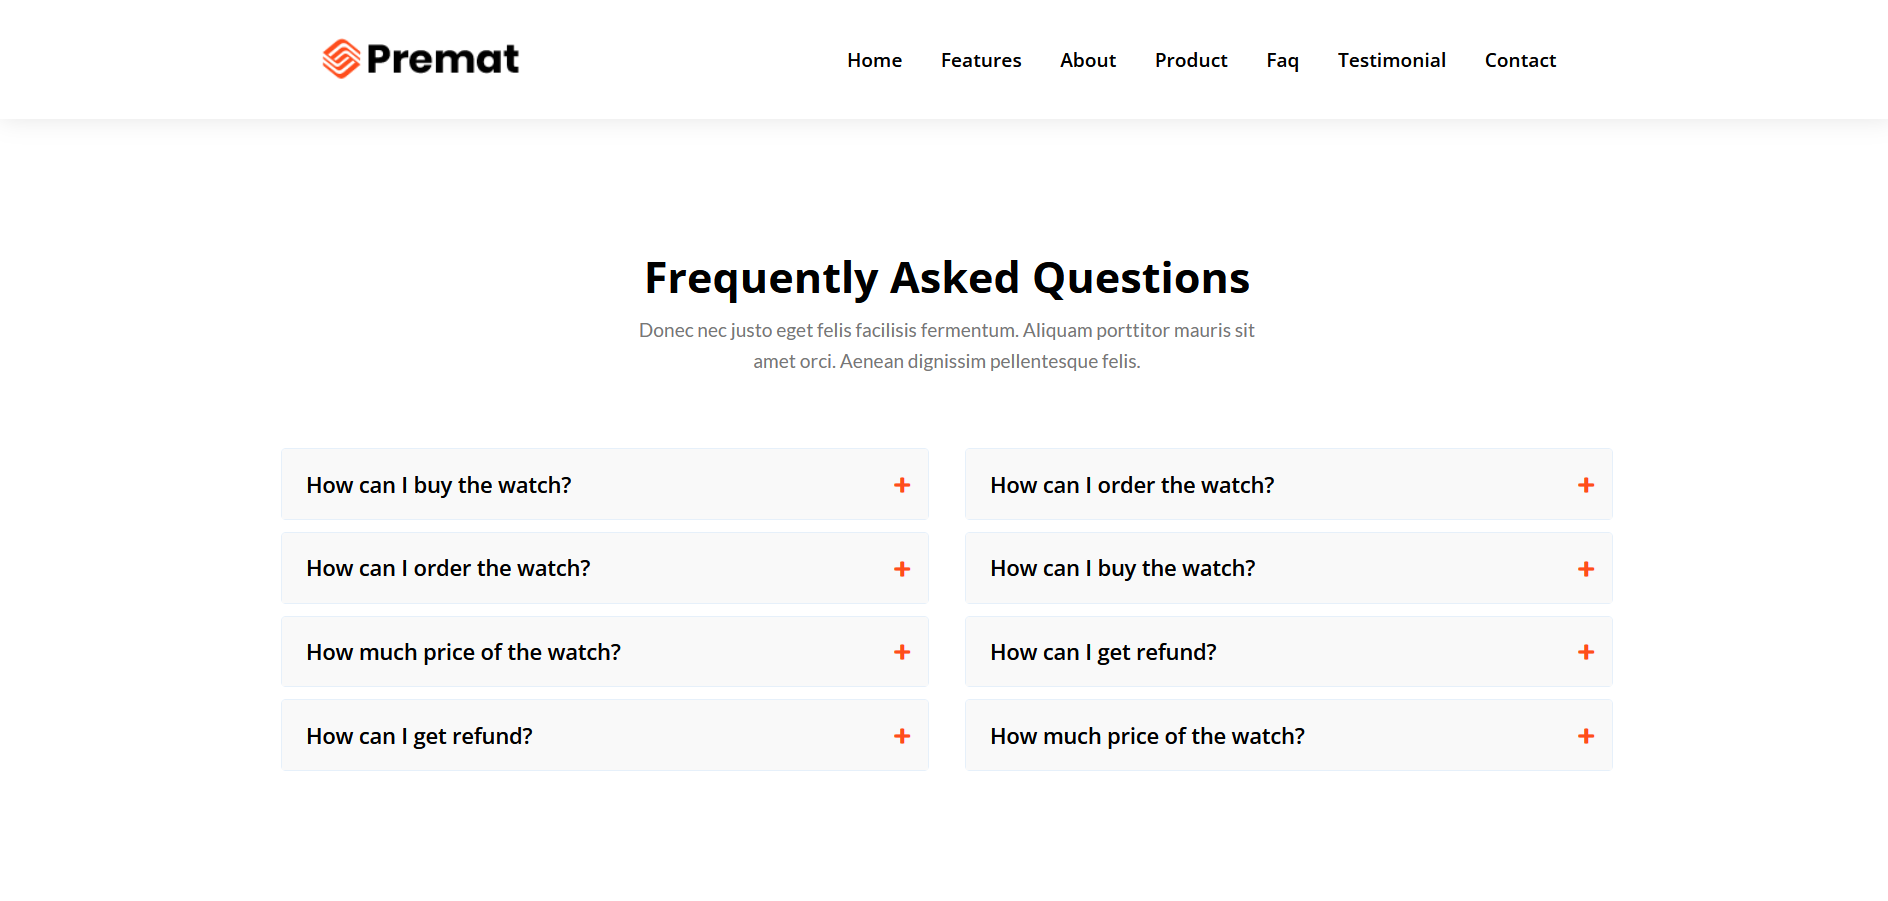This screenshot has height=901, width=1888.
Task: Click the 'Frequently Asked Questions' heading
Action: 946,278
